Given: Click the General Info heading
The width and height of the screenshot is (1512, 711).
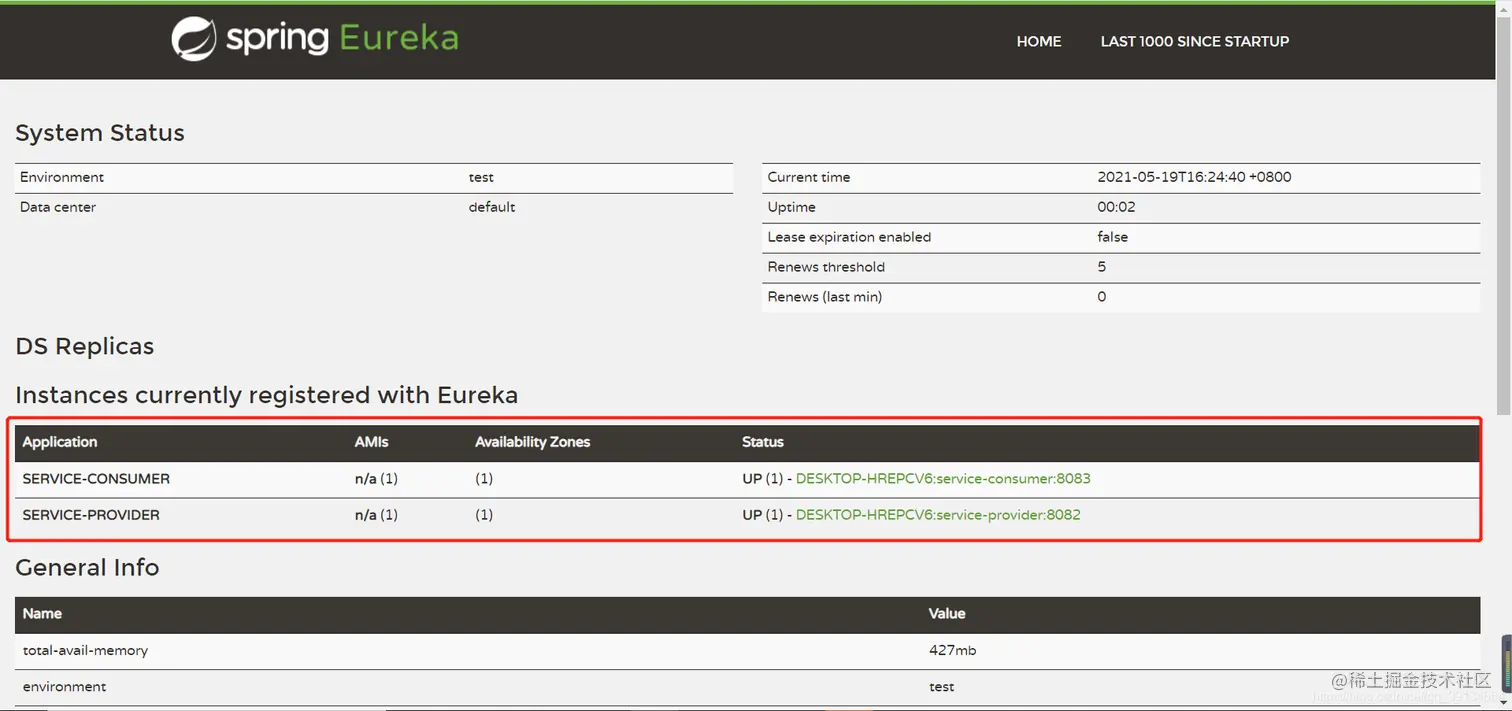Looking at the screenshot, I should 87,567.
